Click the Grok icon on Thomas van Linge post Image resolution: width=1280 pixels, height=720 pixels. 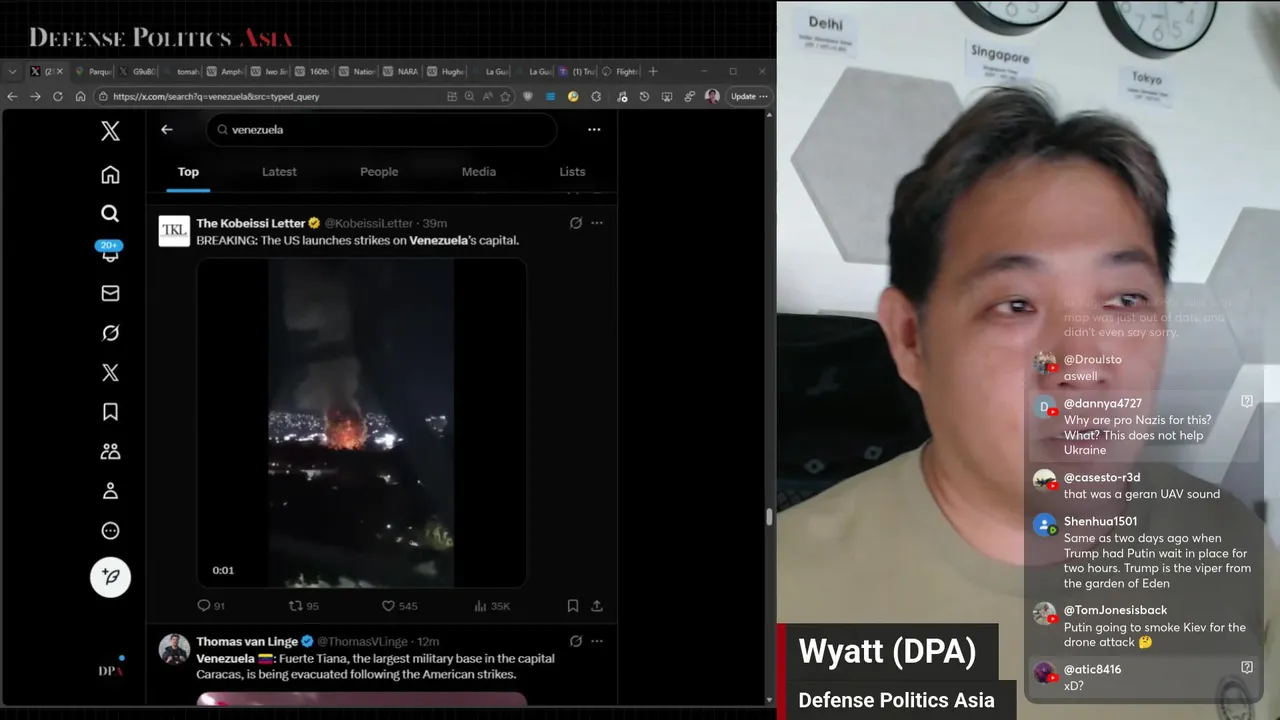(x=576, y=641)
